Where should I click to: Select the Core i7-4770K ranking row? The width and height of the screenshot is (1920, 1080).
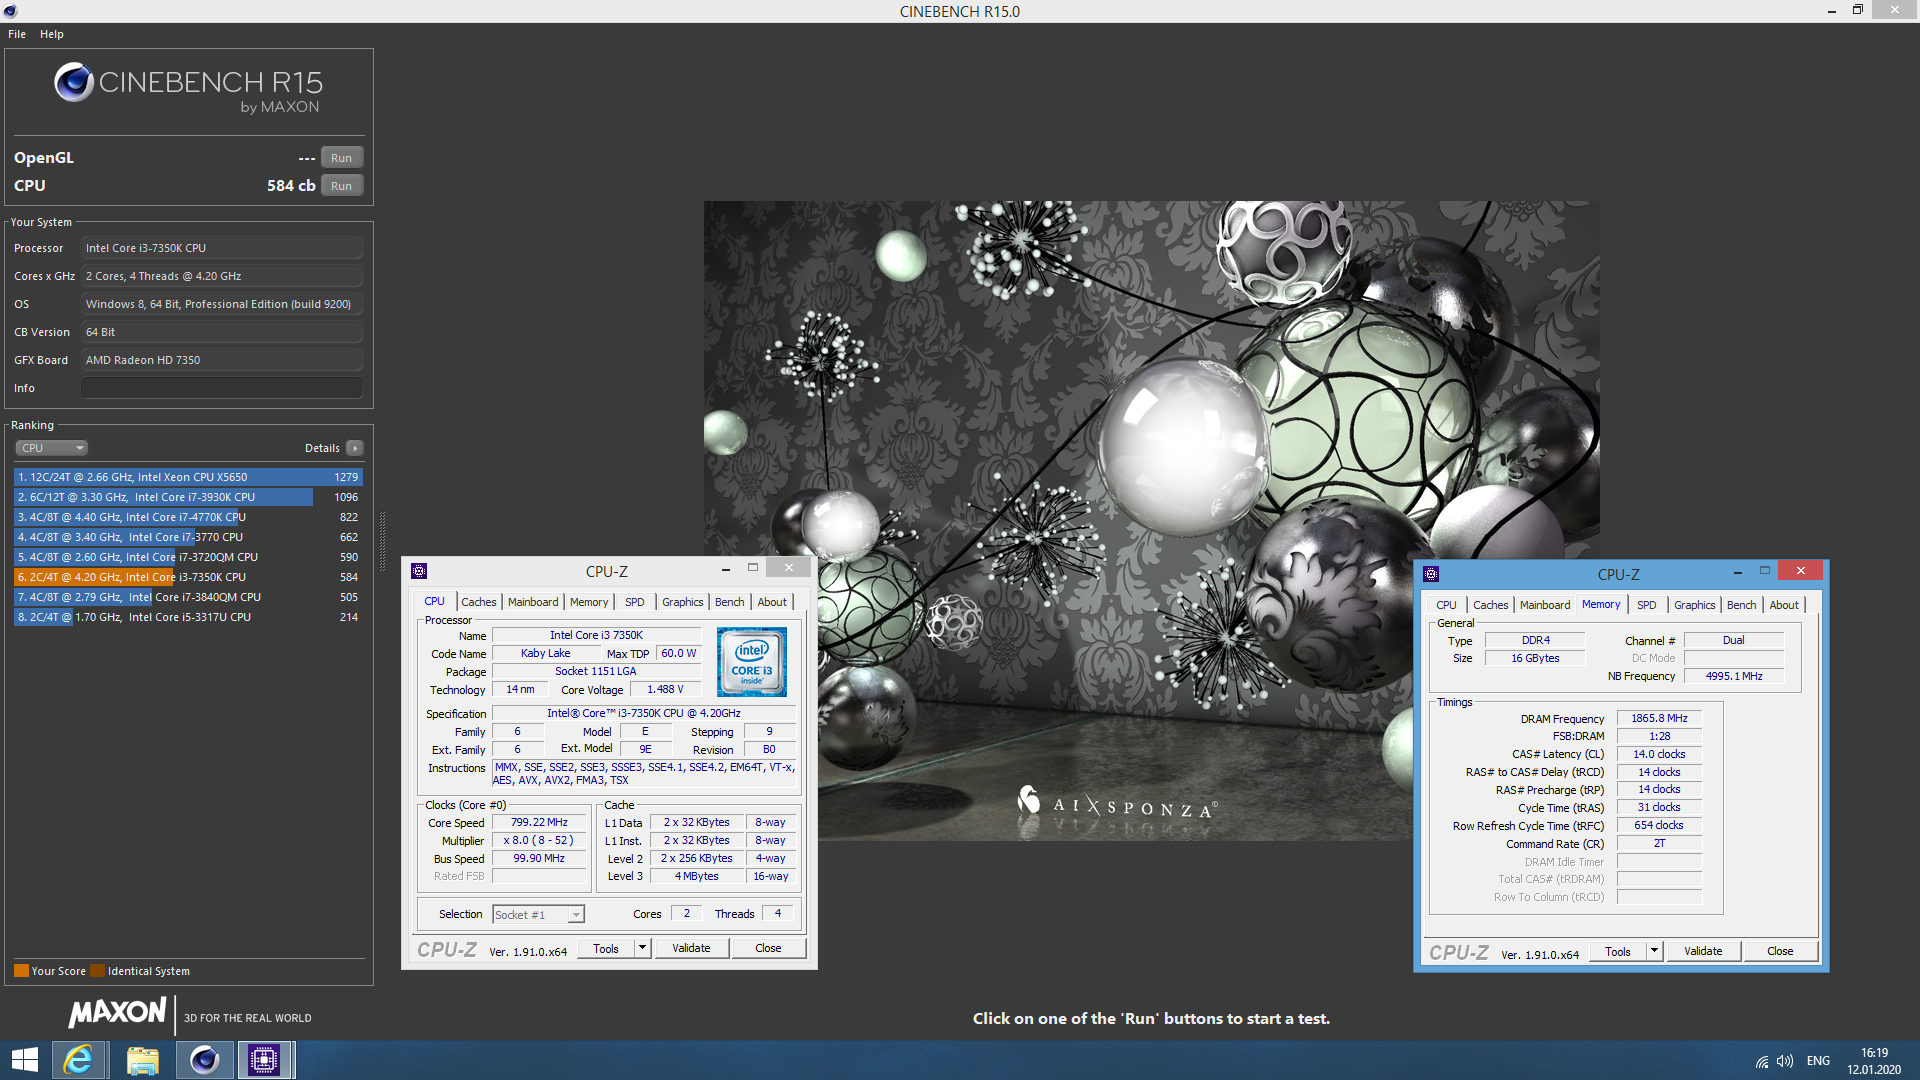pyautogui.click(x=188, y=517)
